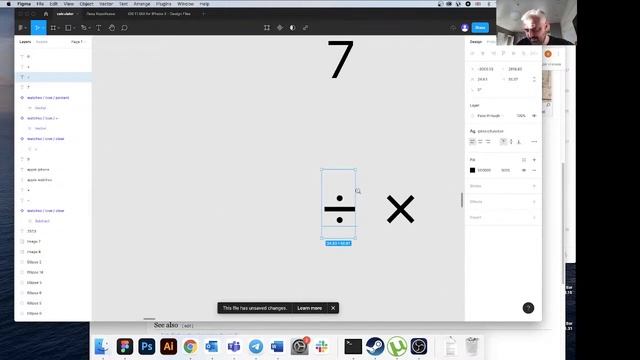640x360 pixels.
Task: Add a new tab with plus button
Action: pyautogui.click(x=203, y=14)
